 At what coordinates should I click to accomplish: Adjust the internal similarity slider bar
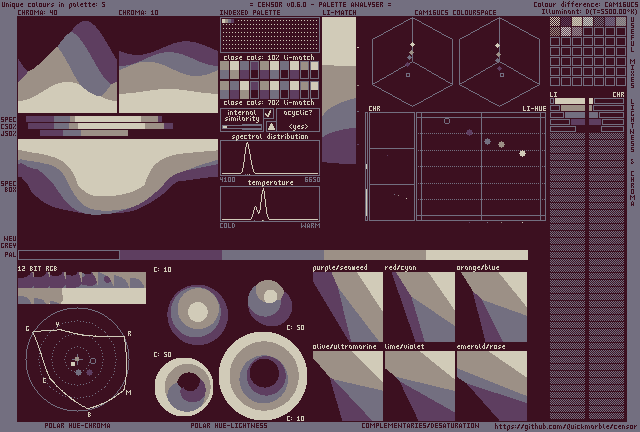point(240,126)
